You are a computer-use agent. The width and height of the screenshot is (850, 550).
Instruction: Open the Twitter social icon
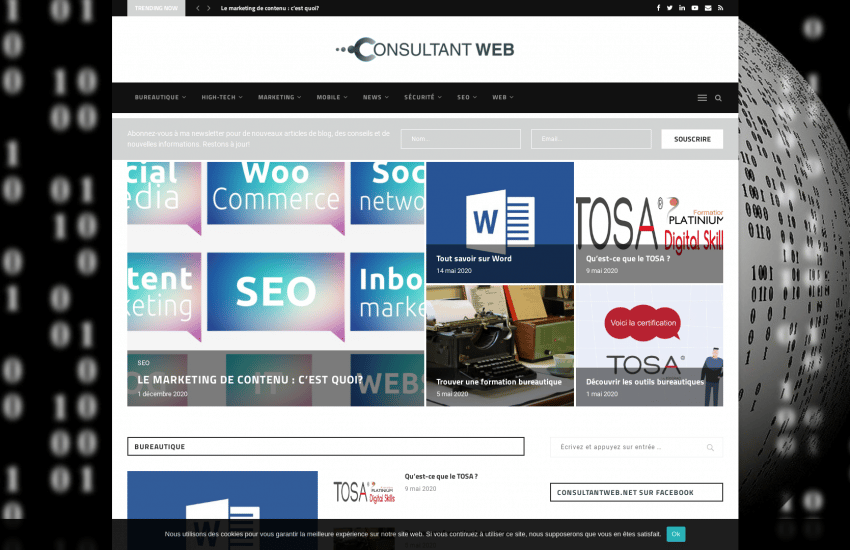[x=669, y=8]
